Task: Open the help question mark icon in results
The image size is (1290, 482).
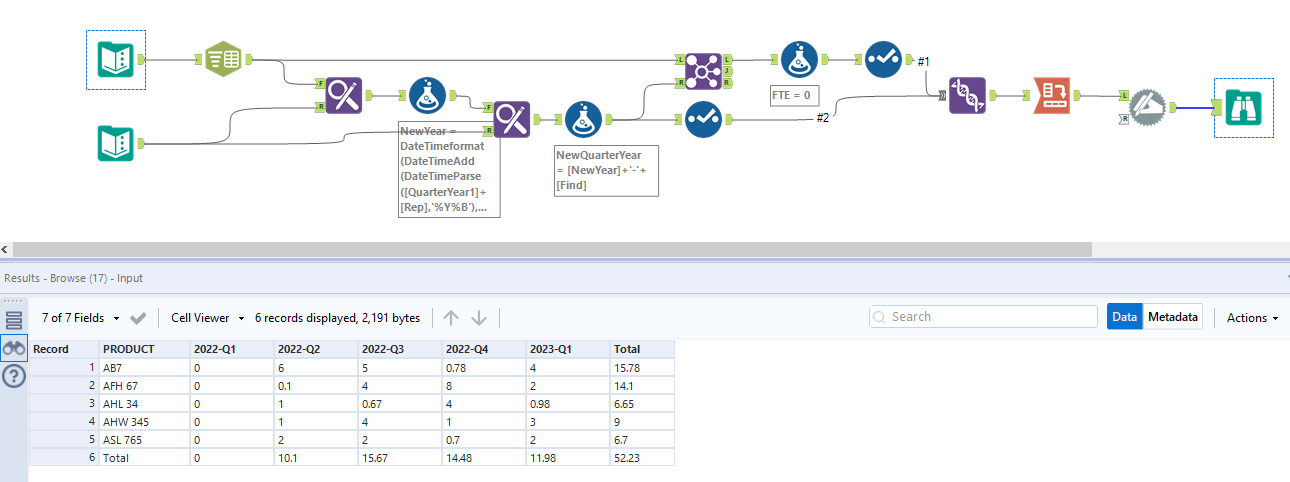Action: tap(14, 376)
